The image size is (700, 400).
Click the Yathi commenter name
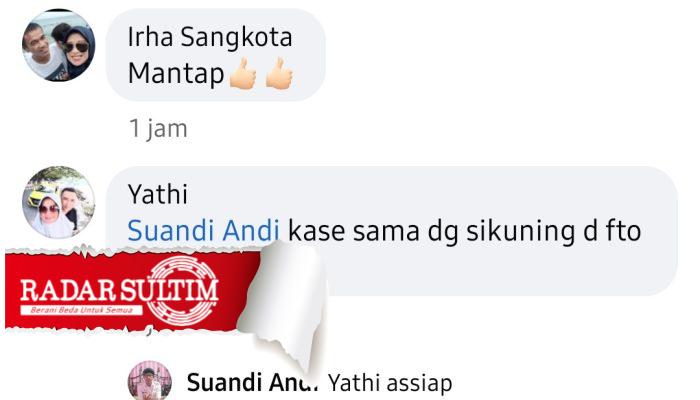[158, 194]
